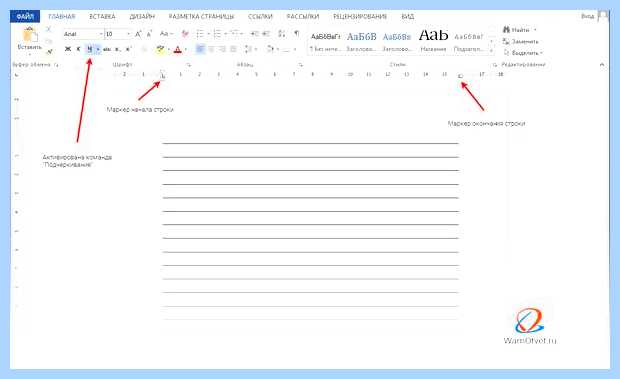Toggle superscript x² formatting

click(x=128, y=49)
